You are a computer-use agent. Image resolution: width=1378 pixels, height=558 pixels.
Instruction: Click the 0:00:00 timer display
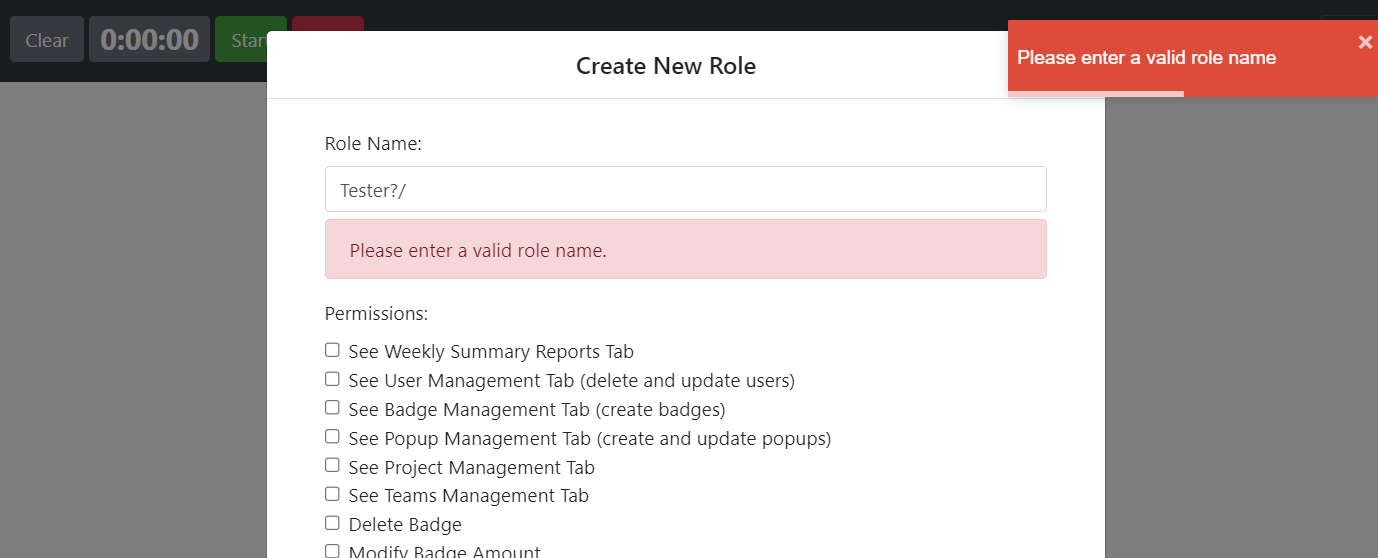tap(150, 40)
